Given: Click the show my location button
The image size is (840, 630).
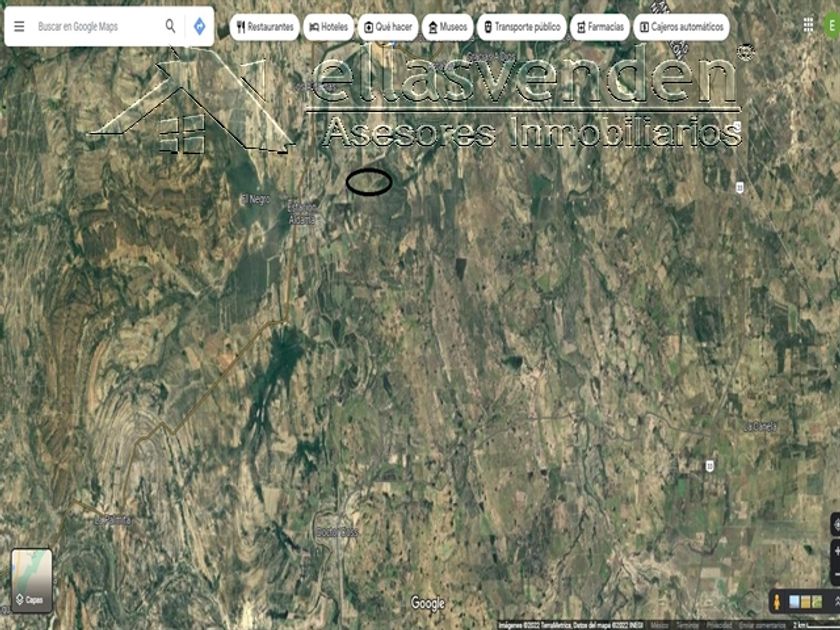Looking at the screenshot, I should pos(836,524).
